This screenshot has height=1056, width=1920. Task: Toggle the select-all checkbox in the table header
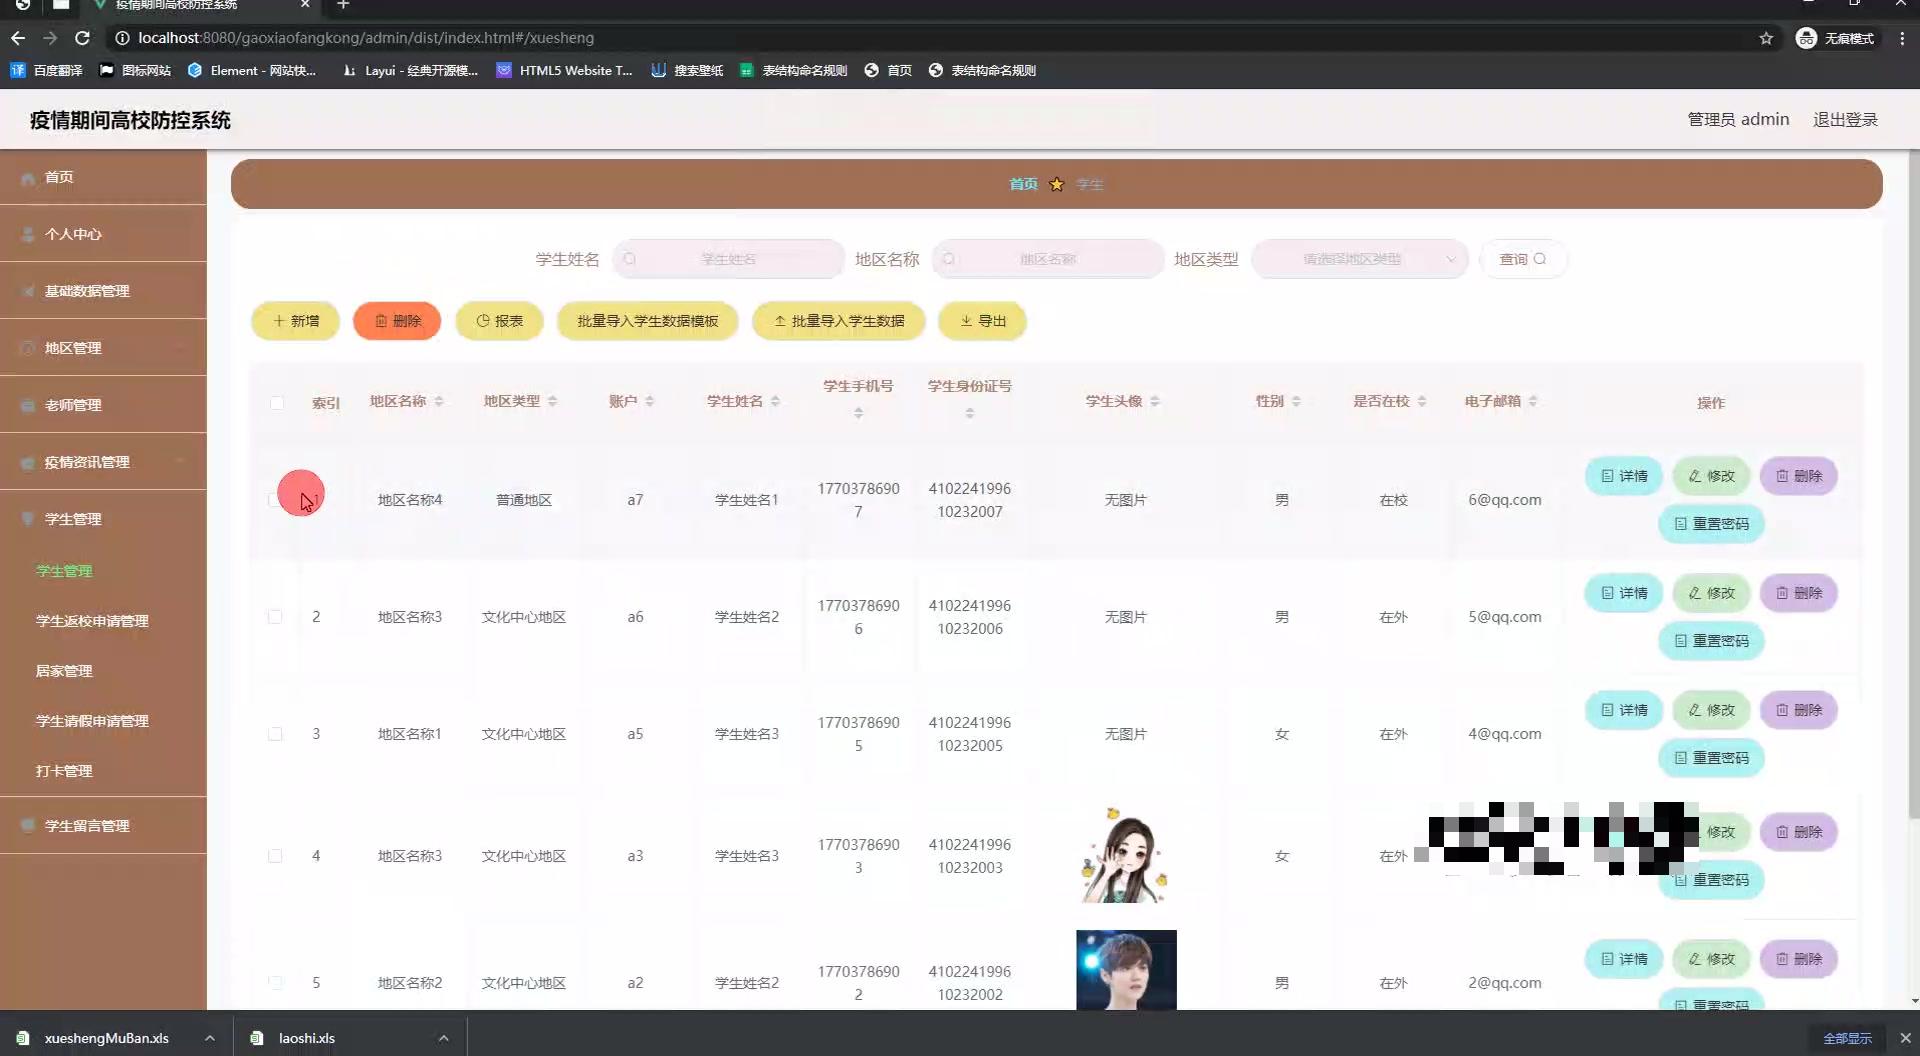[x=277, y=403]
